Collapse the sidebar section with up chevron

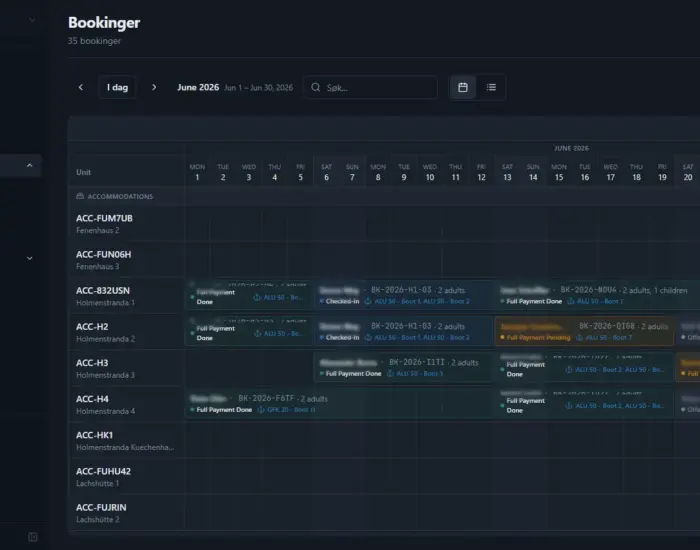[29, 166]
